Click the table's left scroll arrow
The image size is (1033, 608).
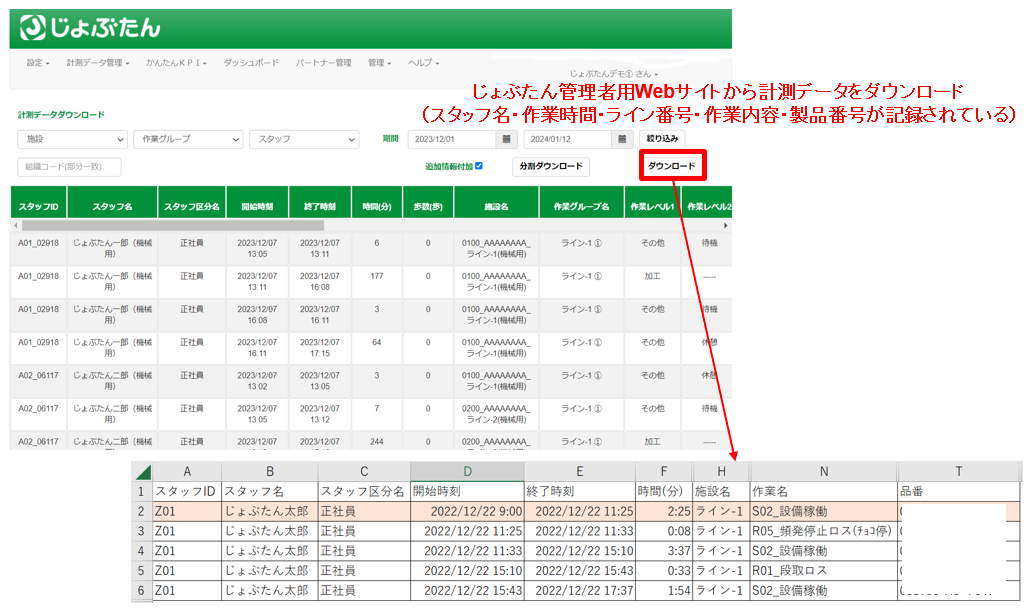click(x=16, y=225)
